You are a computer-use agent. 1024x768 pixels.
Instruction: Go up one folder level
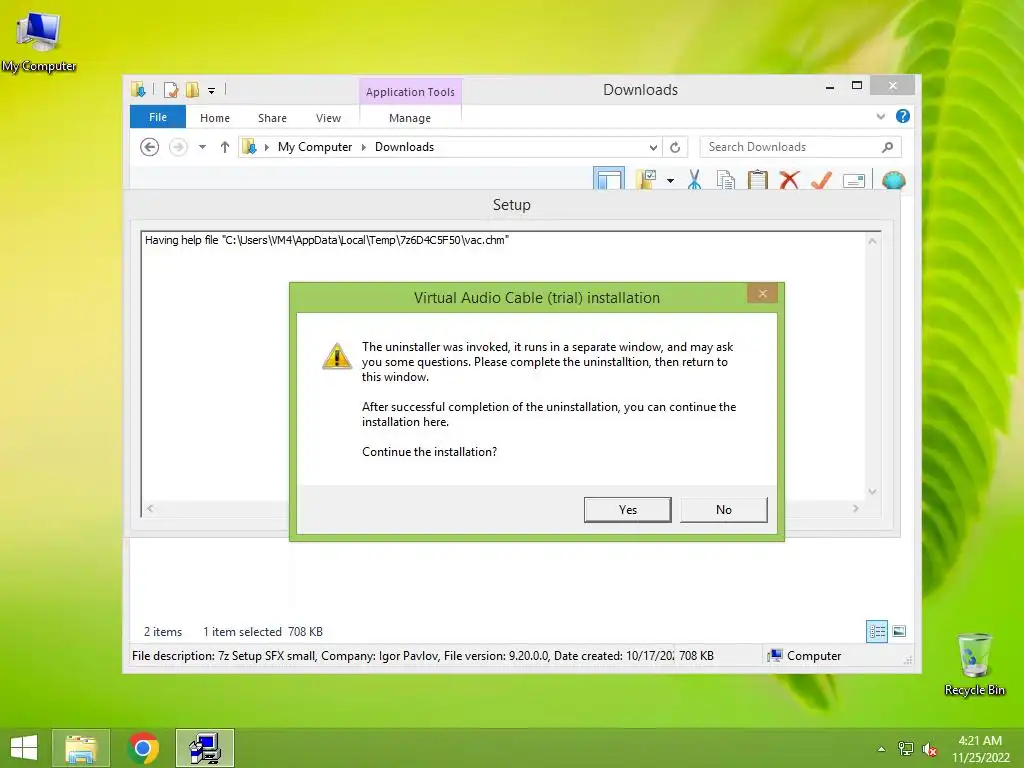pos(225,147)
